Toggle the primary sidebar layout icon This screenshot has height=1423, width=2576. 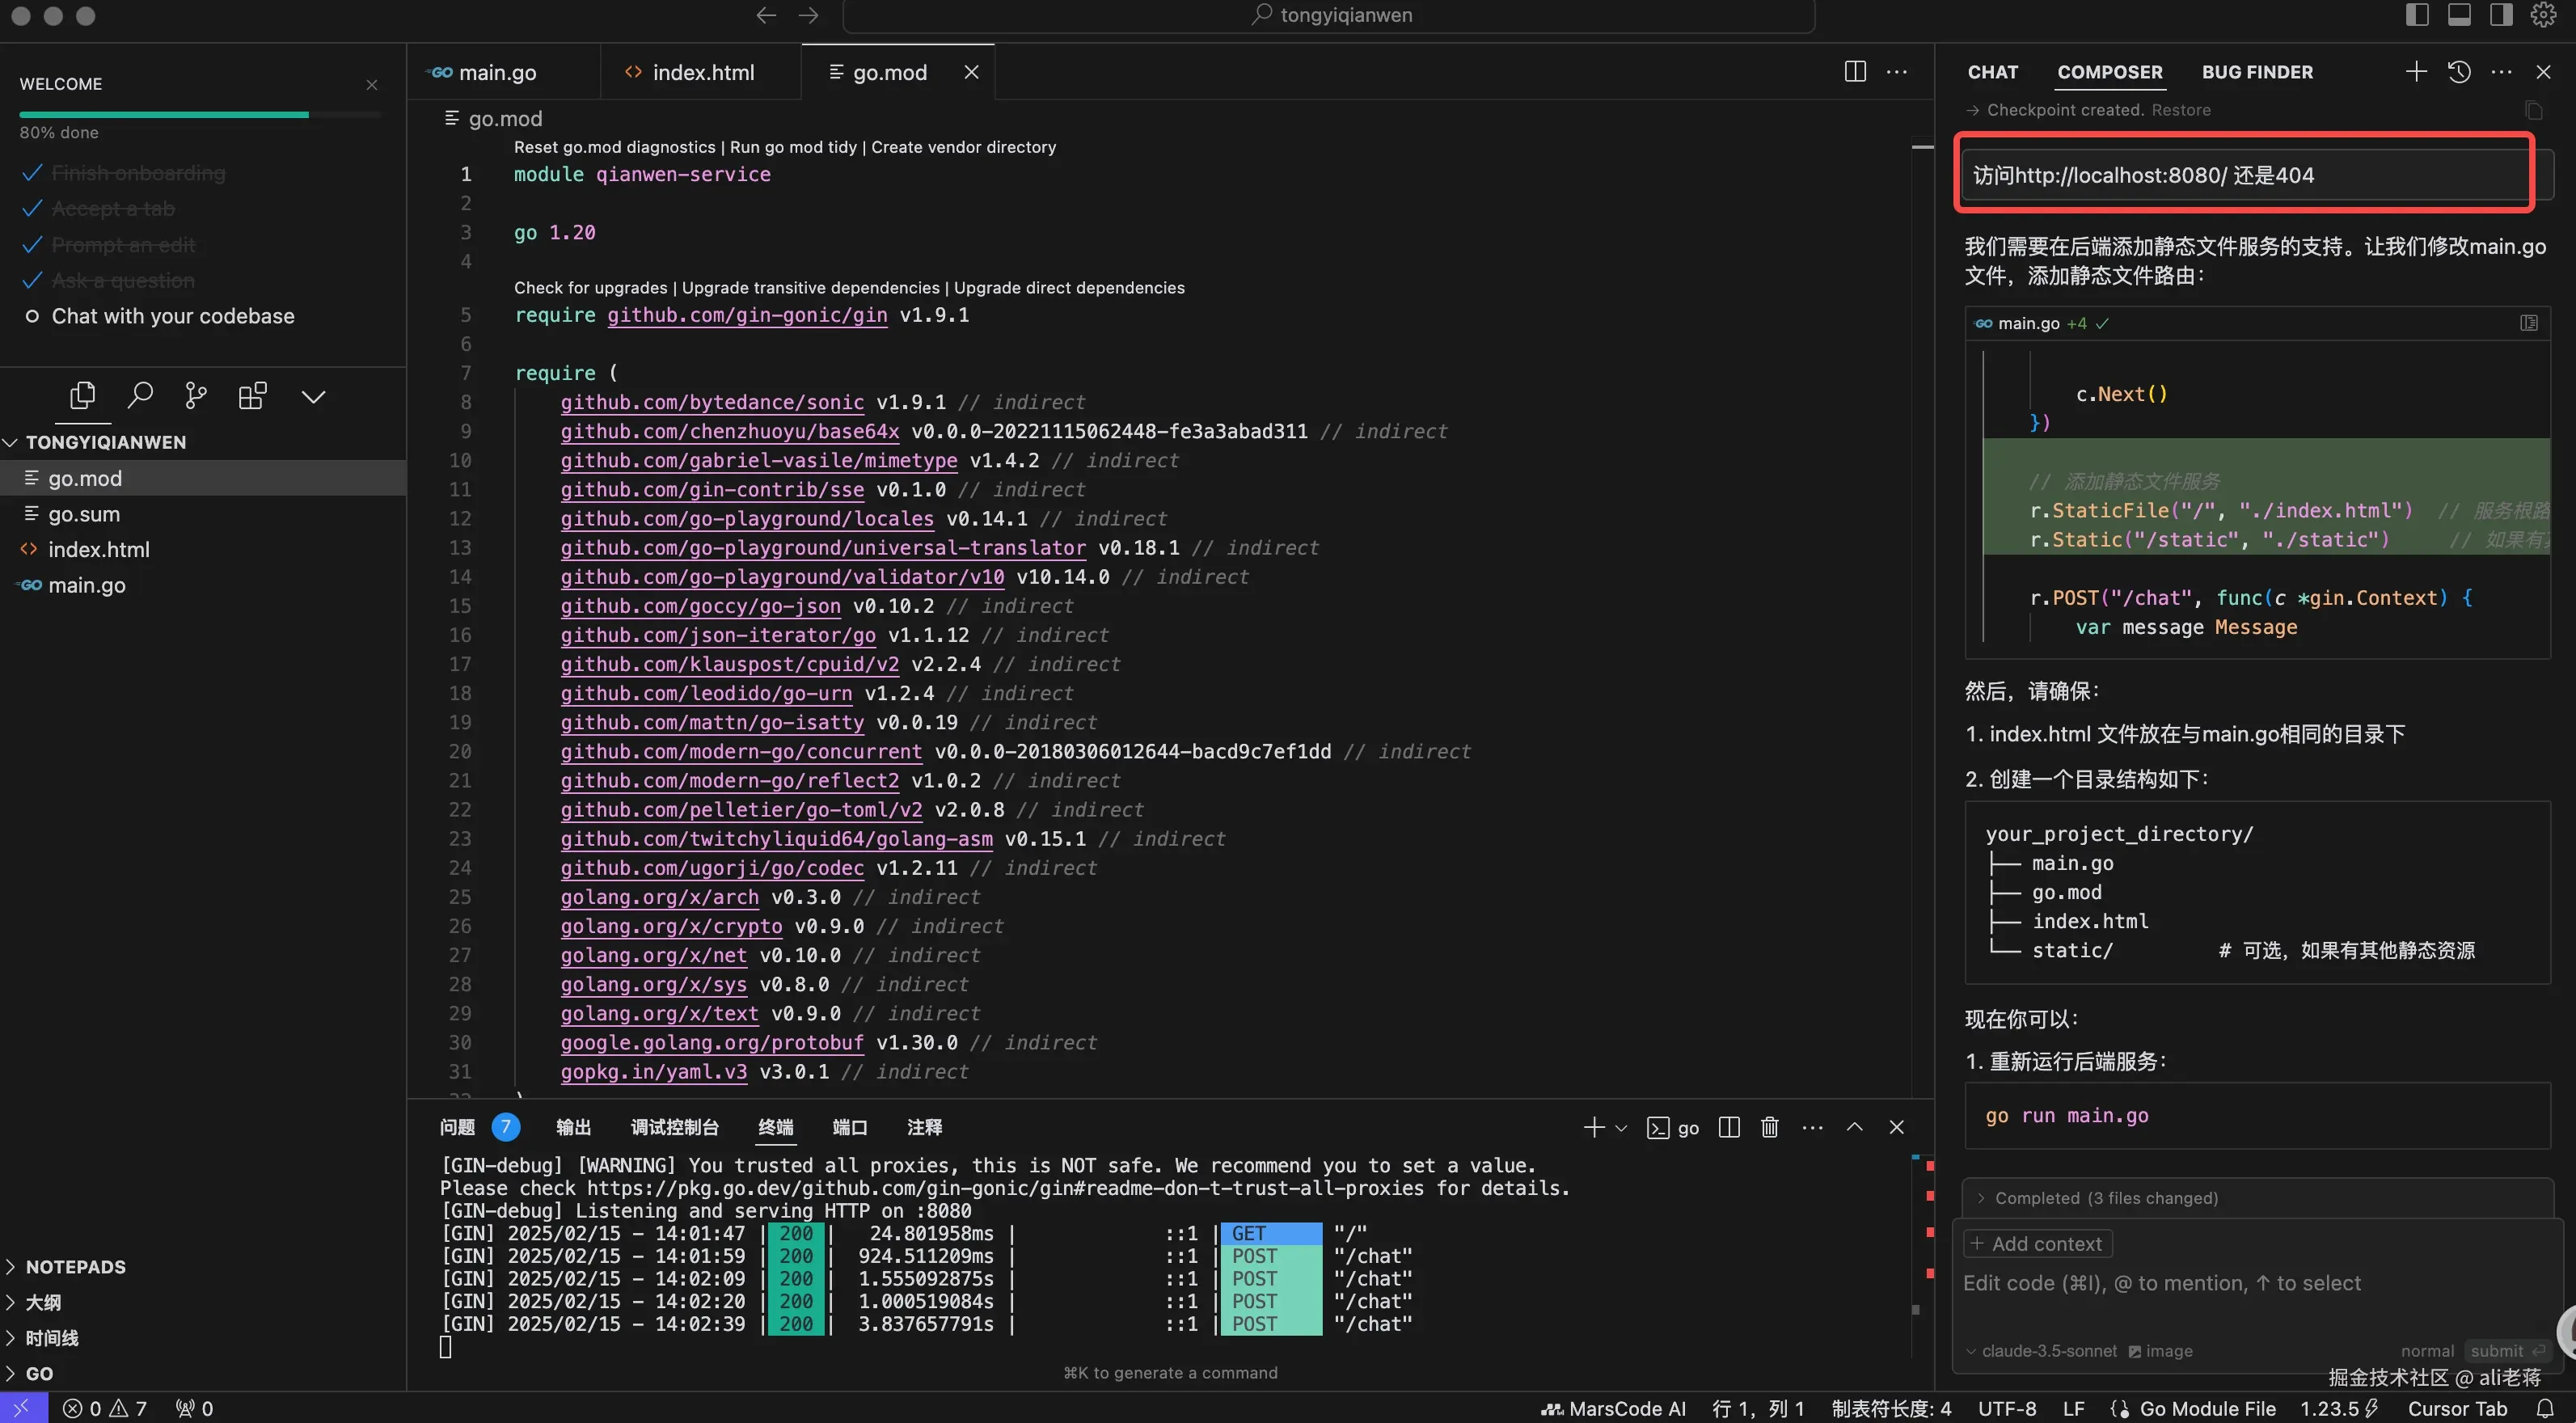click(2417, 15)
